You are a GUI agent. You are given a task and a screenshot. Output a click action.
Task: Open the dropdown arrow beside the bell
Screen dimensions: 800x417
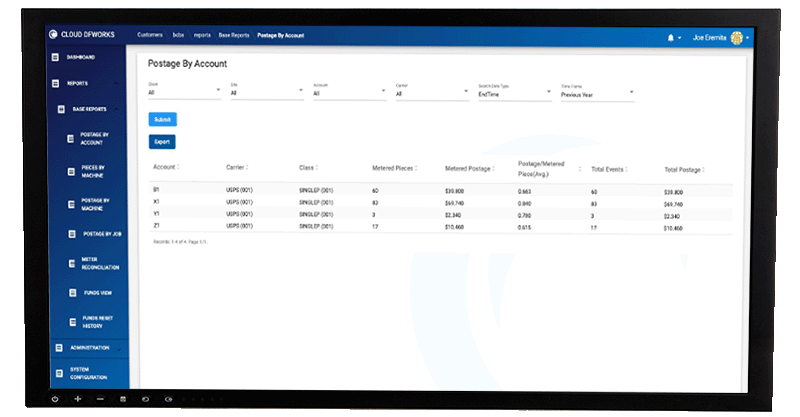point(680,38)
